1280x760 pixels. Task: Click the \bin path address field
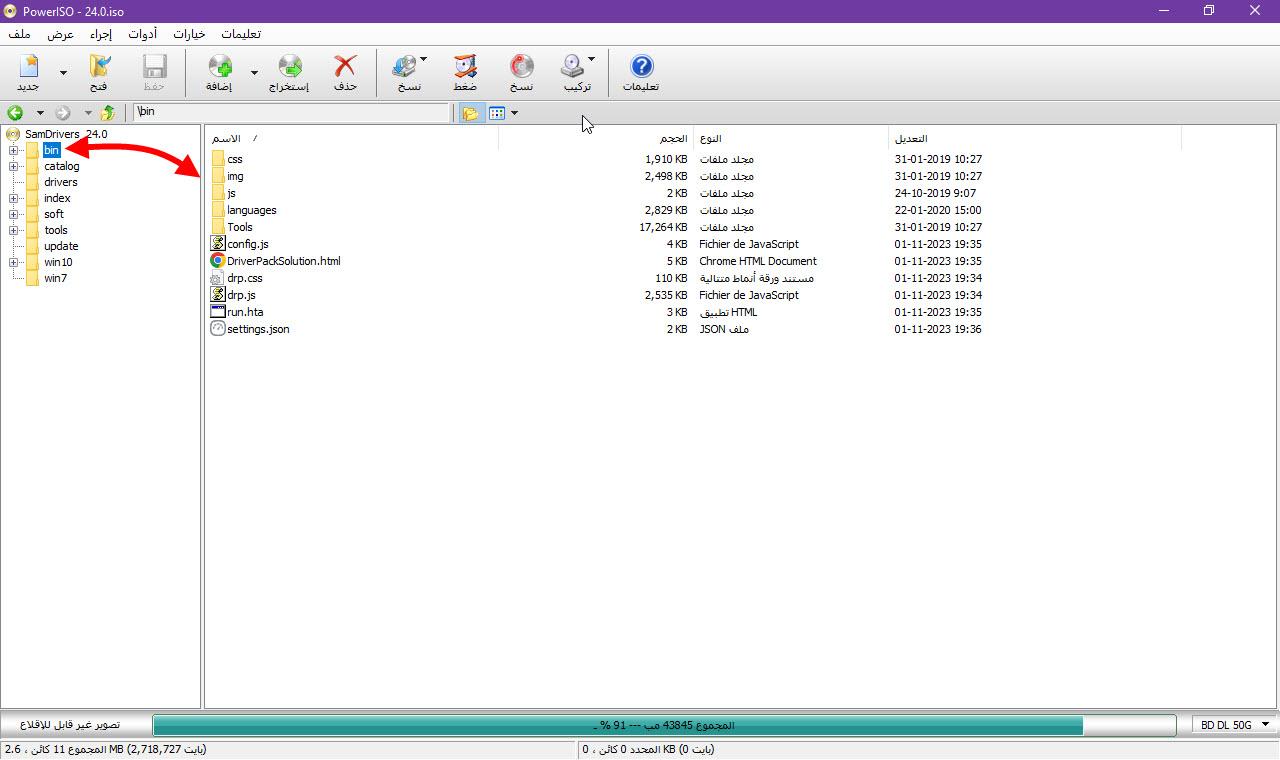point(292,112)
